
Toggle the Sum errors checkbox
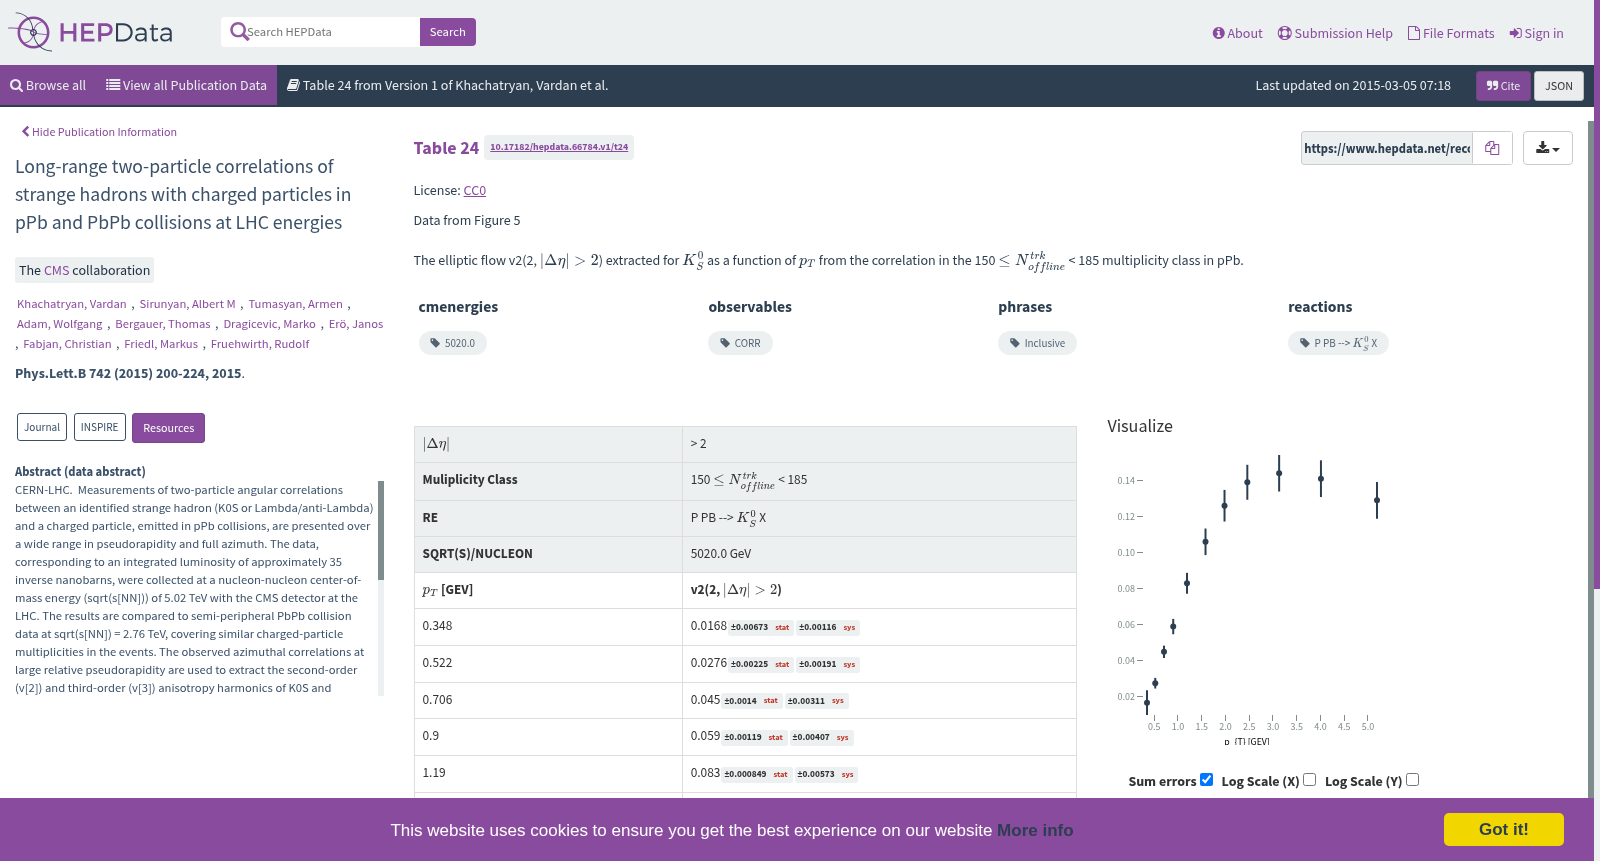1206,780
